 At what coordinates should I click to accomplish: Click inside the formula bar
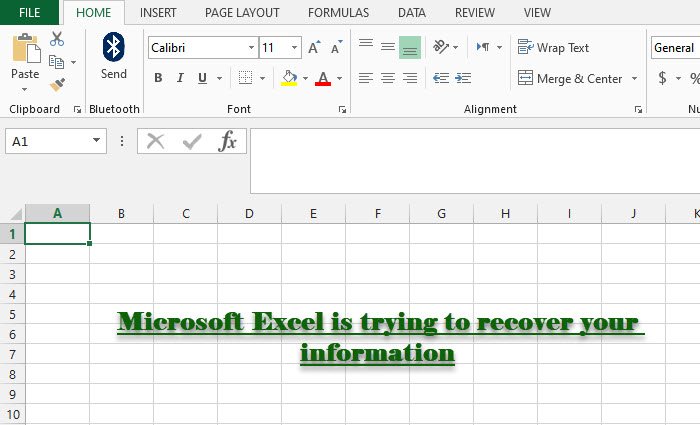(475, 161)
